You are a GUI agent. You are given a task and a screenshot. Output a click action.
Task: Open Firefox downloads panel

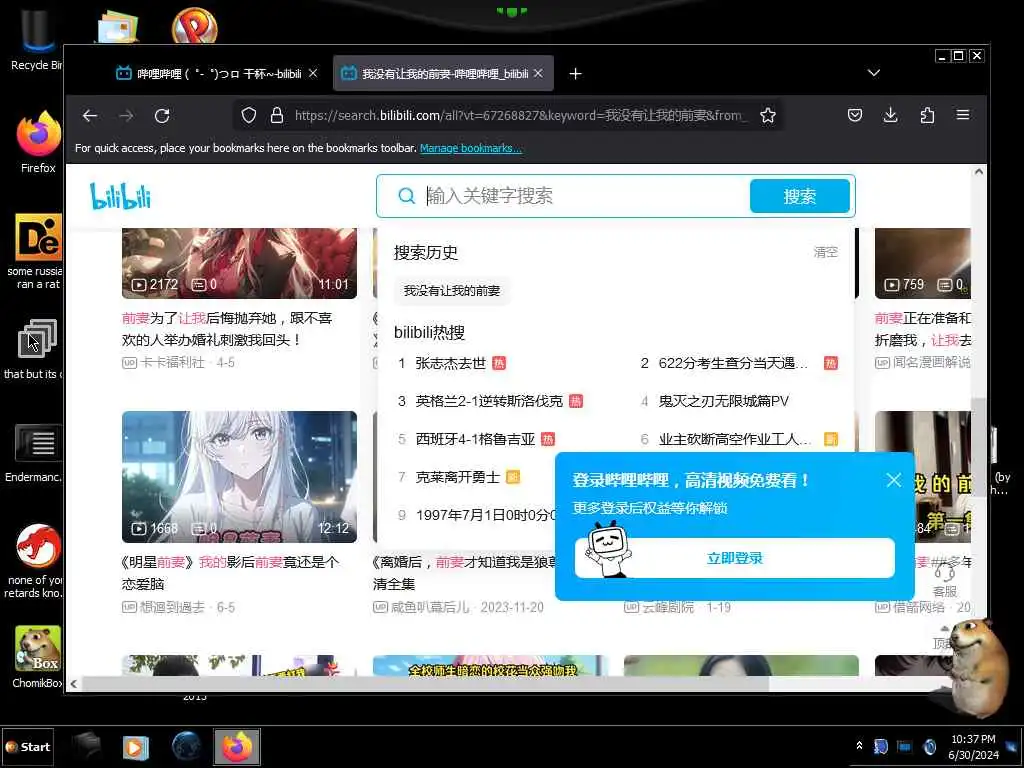(x=890, y=116)
